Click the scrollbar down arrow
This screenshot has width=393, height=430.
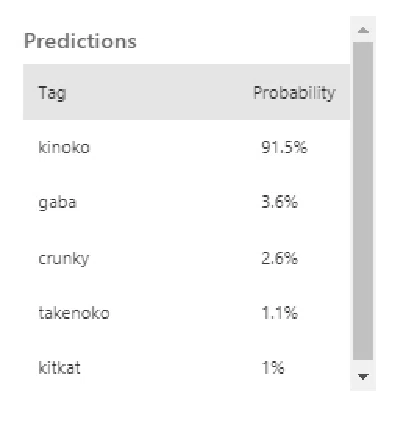click(x=363, y=377)
